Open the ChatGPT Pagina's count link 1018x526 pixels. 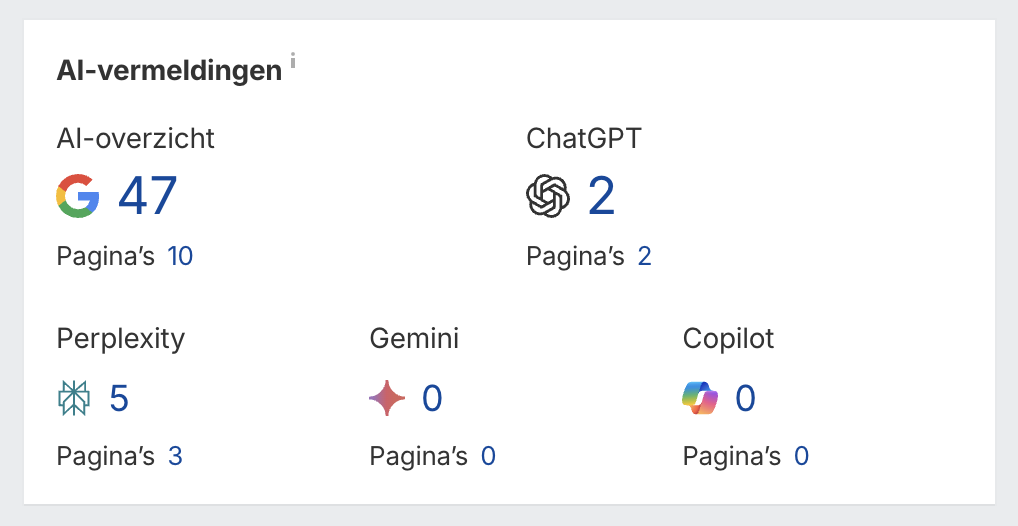pyautogui.click(x=644, y=257)
